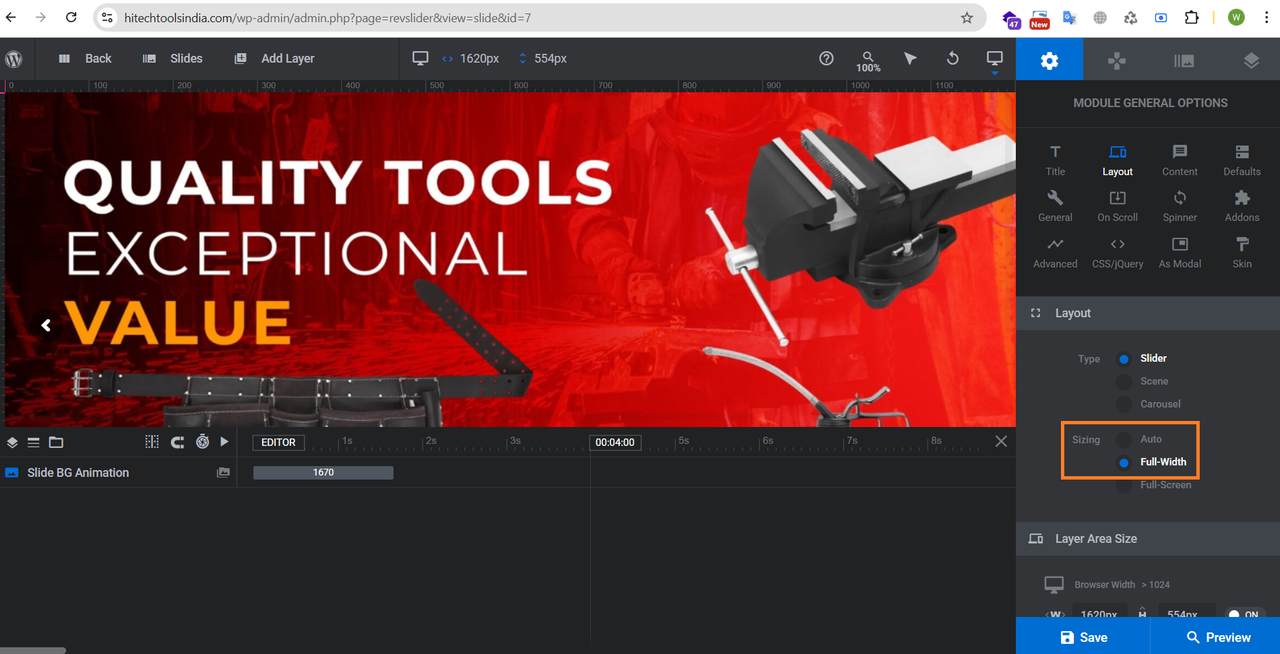Open the WordPress logo menu
The height and width of the screenshot is (654, 1280).
(14, 59)
